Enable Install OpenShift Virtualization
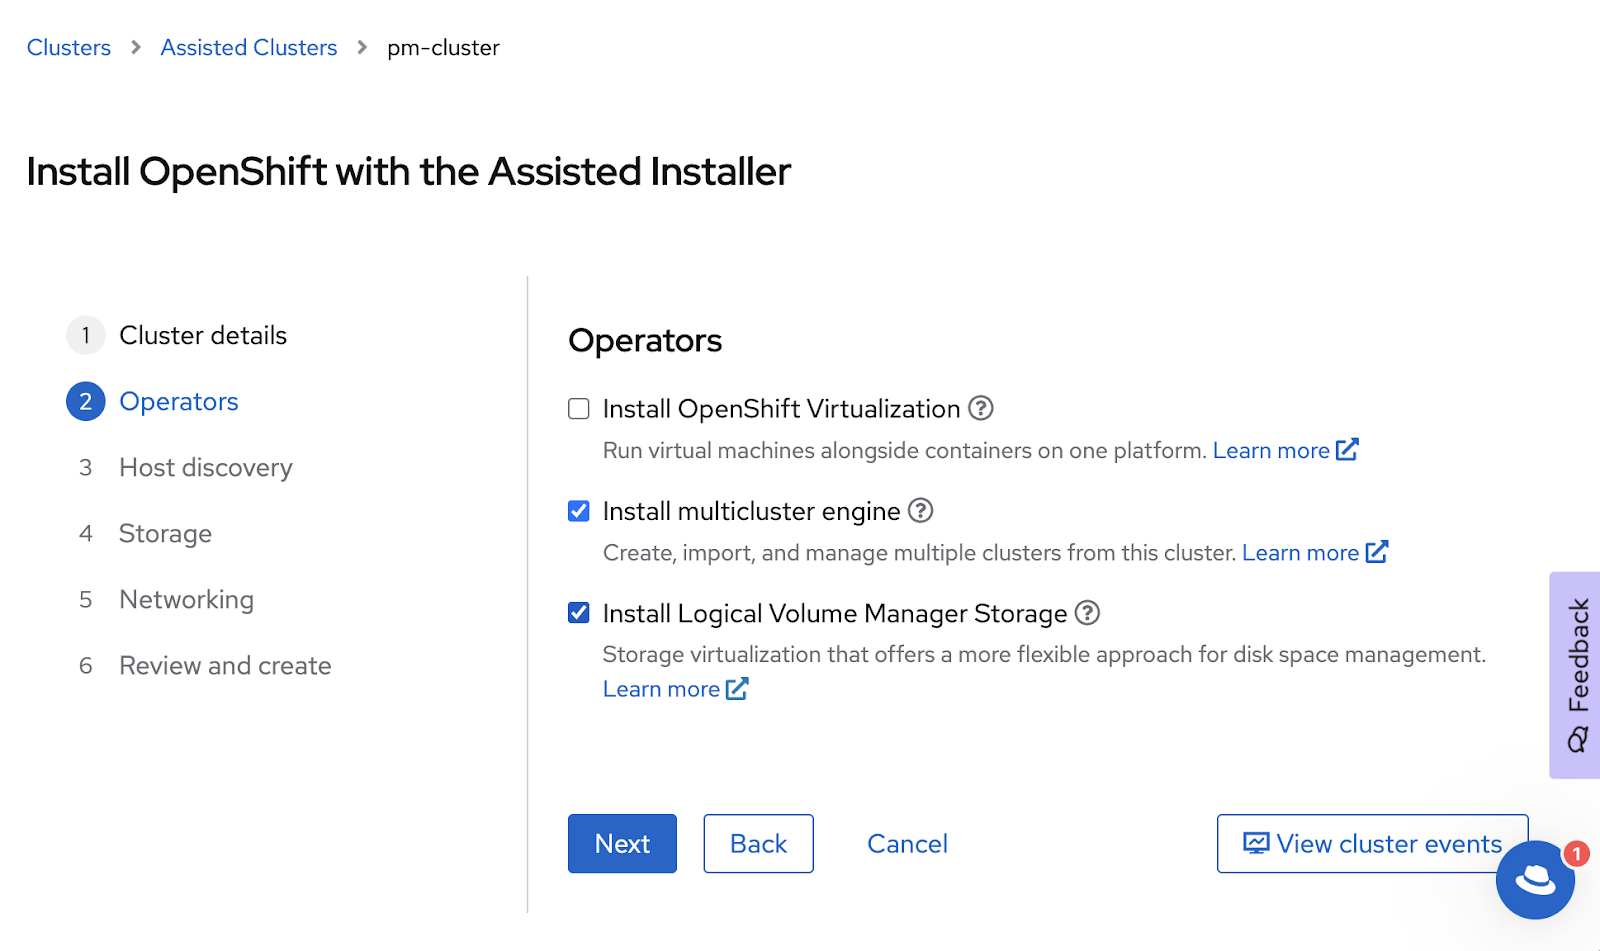Viewport: 1600px width, 951px height. click(578, 408)
